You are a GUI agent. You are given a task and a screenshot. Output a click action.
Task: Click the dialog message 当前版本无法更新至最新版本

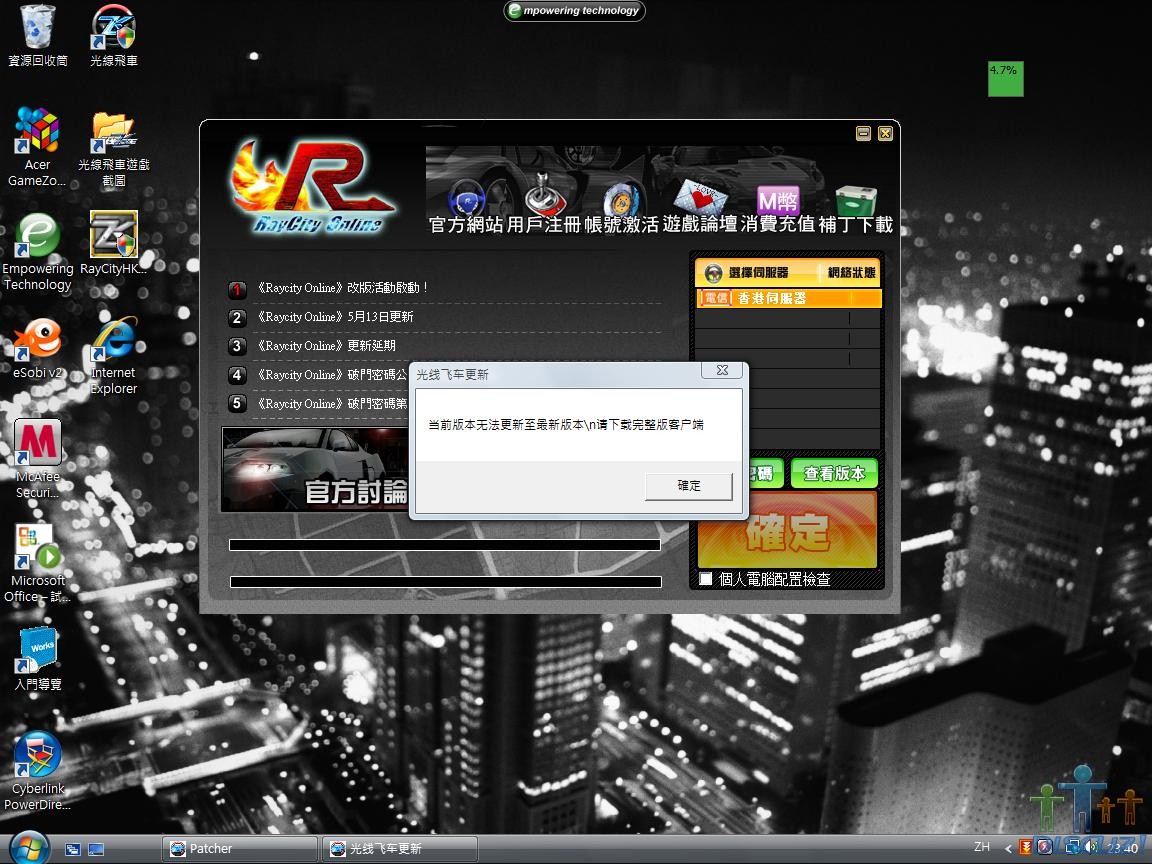566,425
